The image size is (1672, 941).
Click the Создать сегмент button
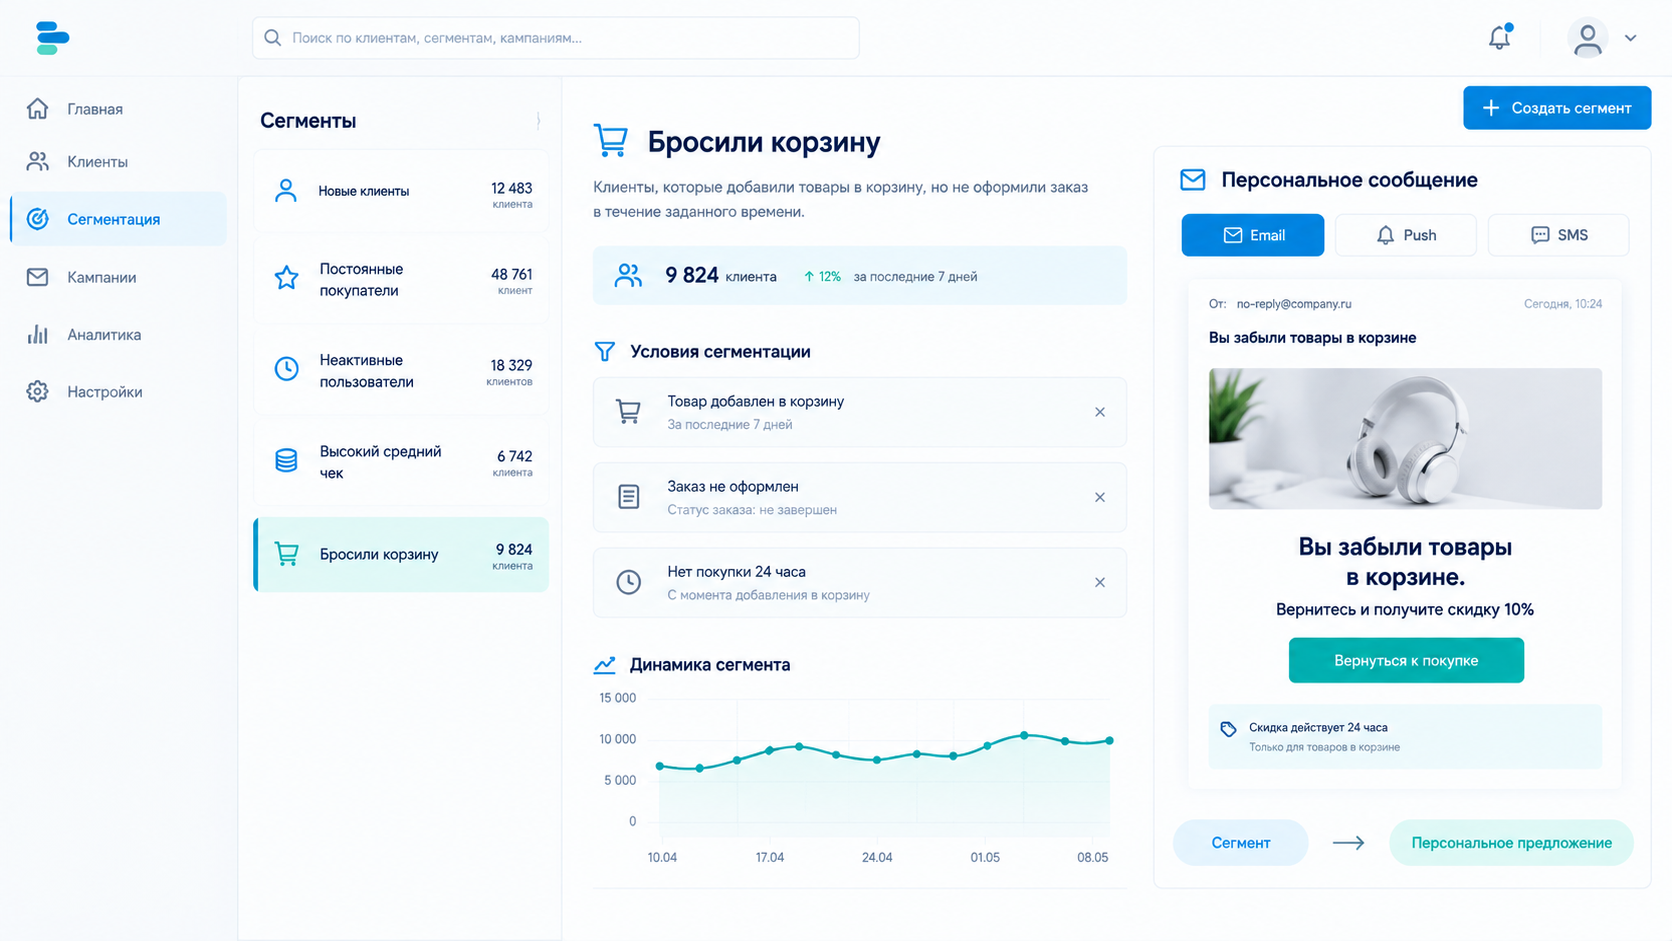(x=1557, y=108)
